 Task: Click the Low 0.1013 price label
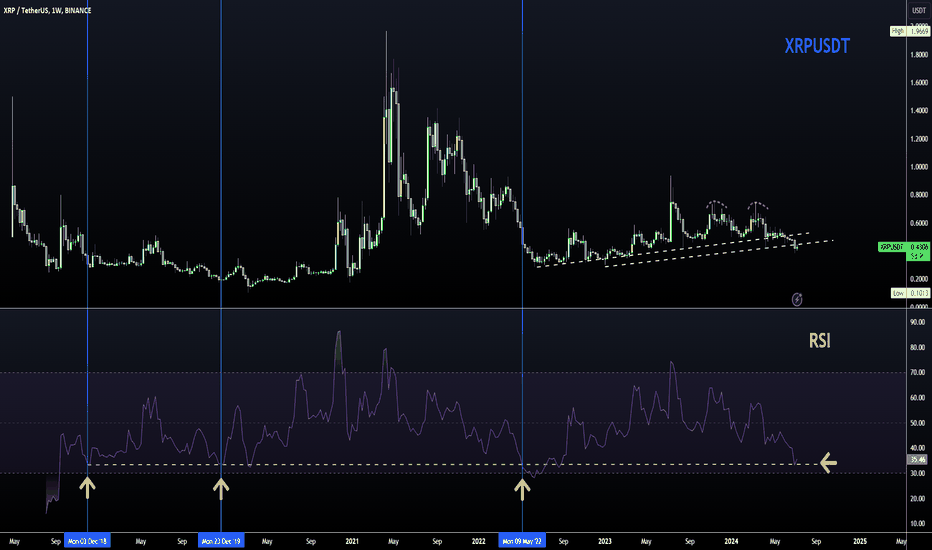pos(910,293)
